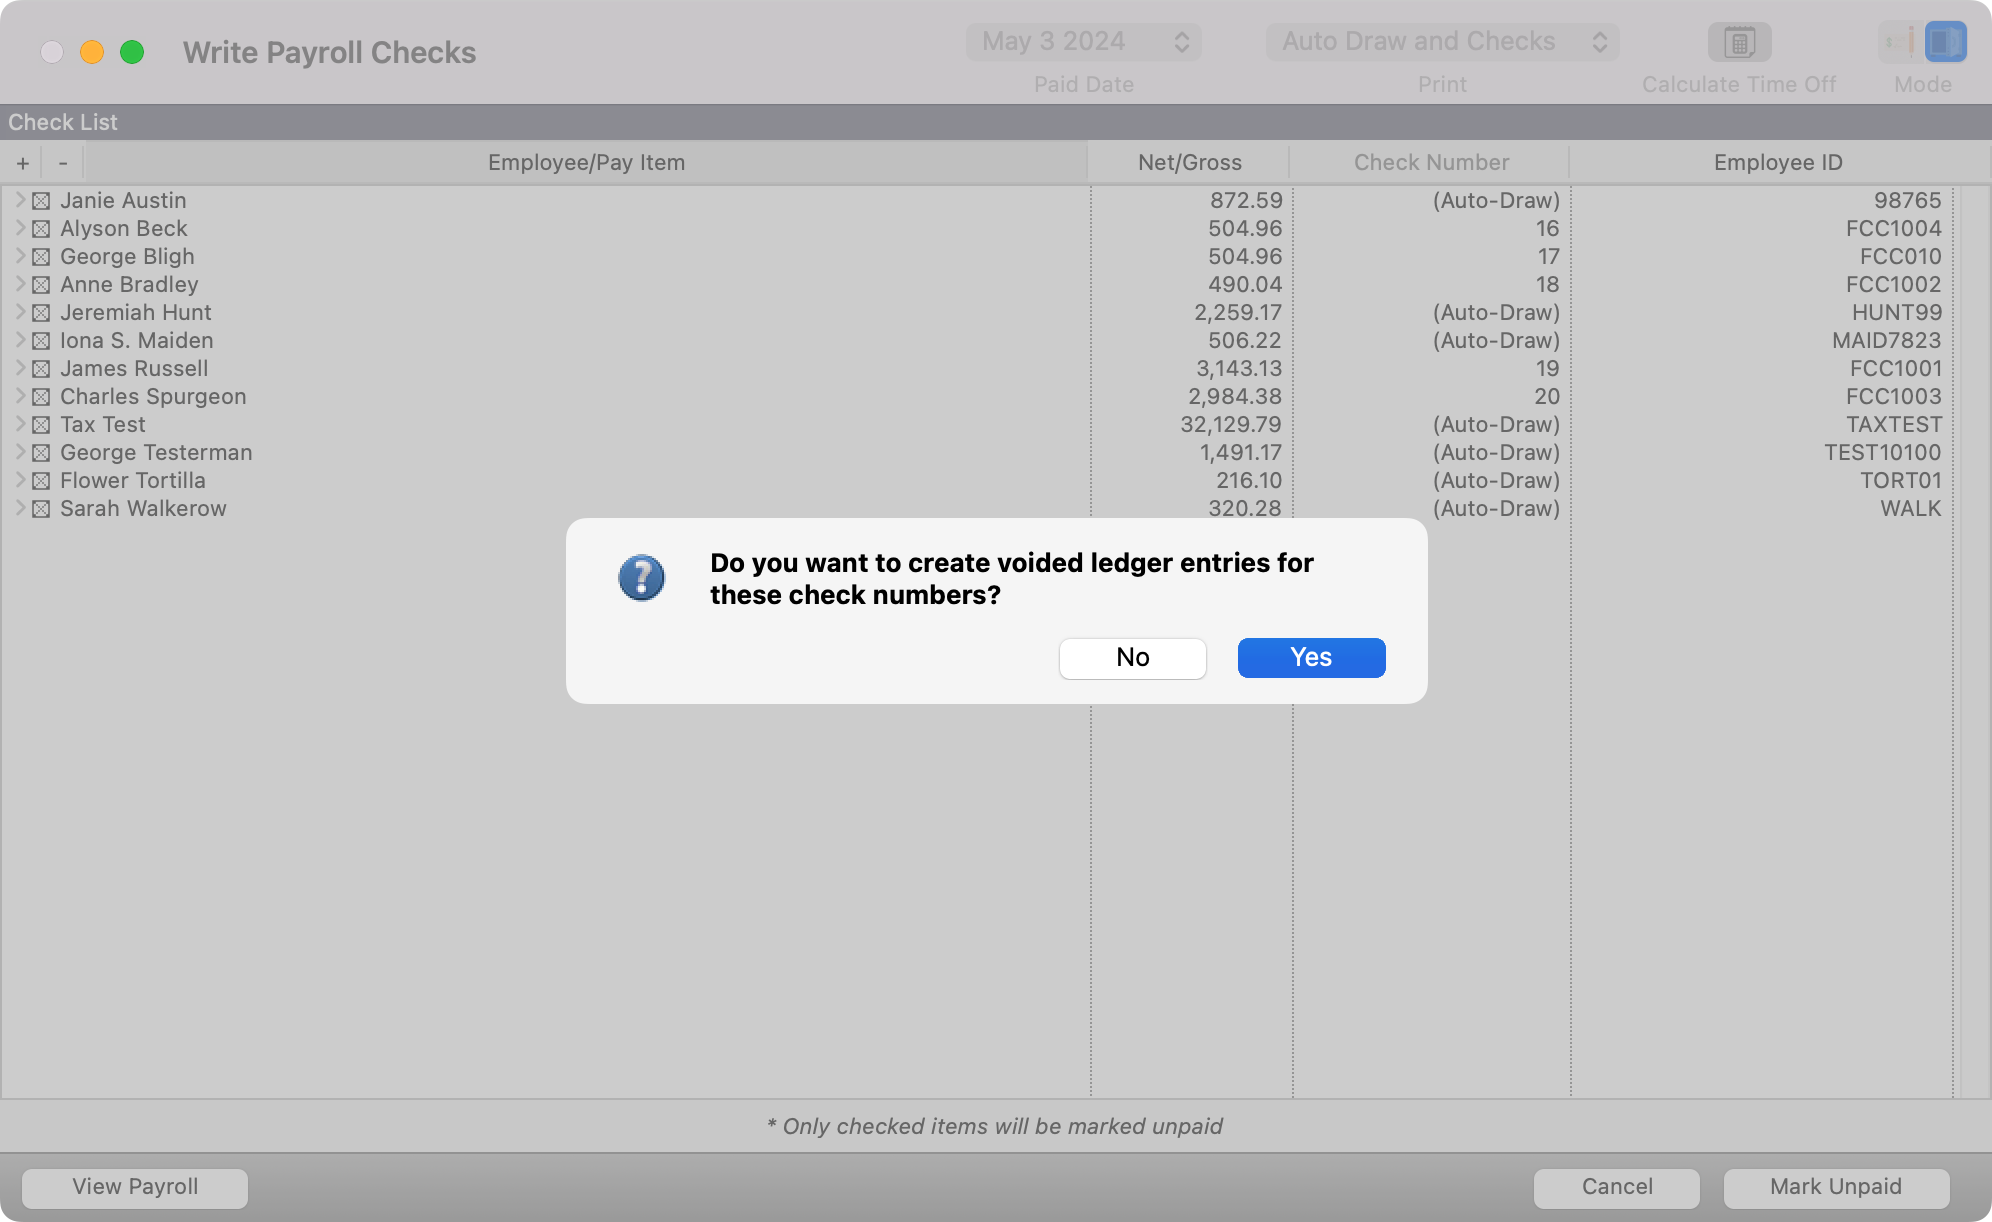
Task: Select the blue safe mode icon
Action: pos(1945,42)
